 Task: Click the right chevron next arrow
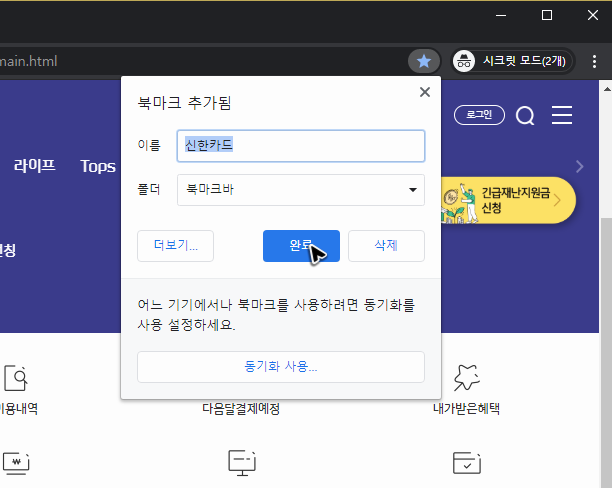(580, 167)
